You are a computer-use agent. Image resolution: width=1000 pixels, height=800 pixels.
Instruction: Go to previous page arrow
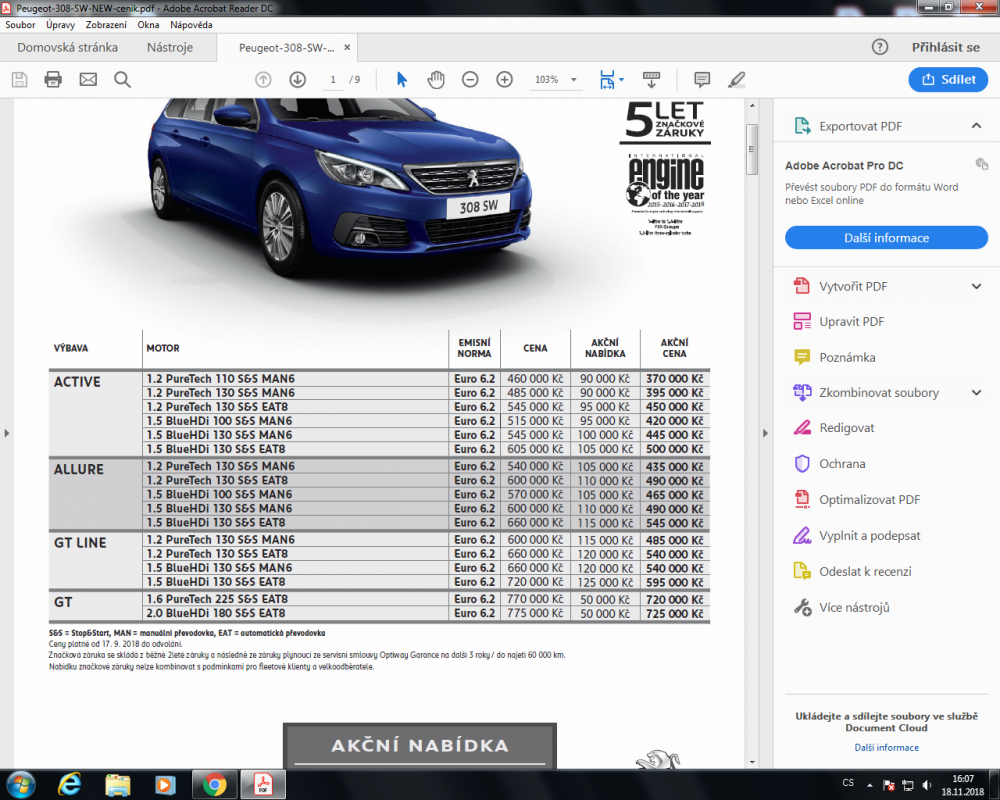coord(263,80)
